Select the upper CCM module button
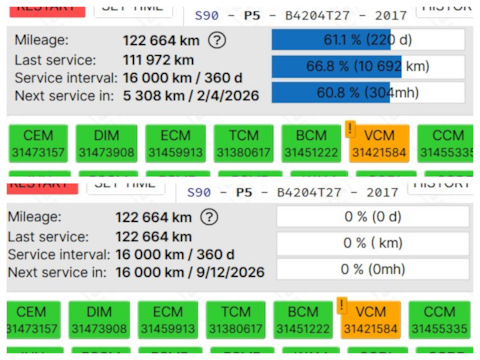480x360 pixels. 445,144
